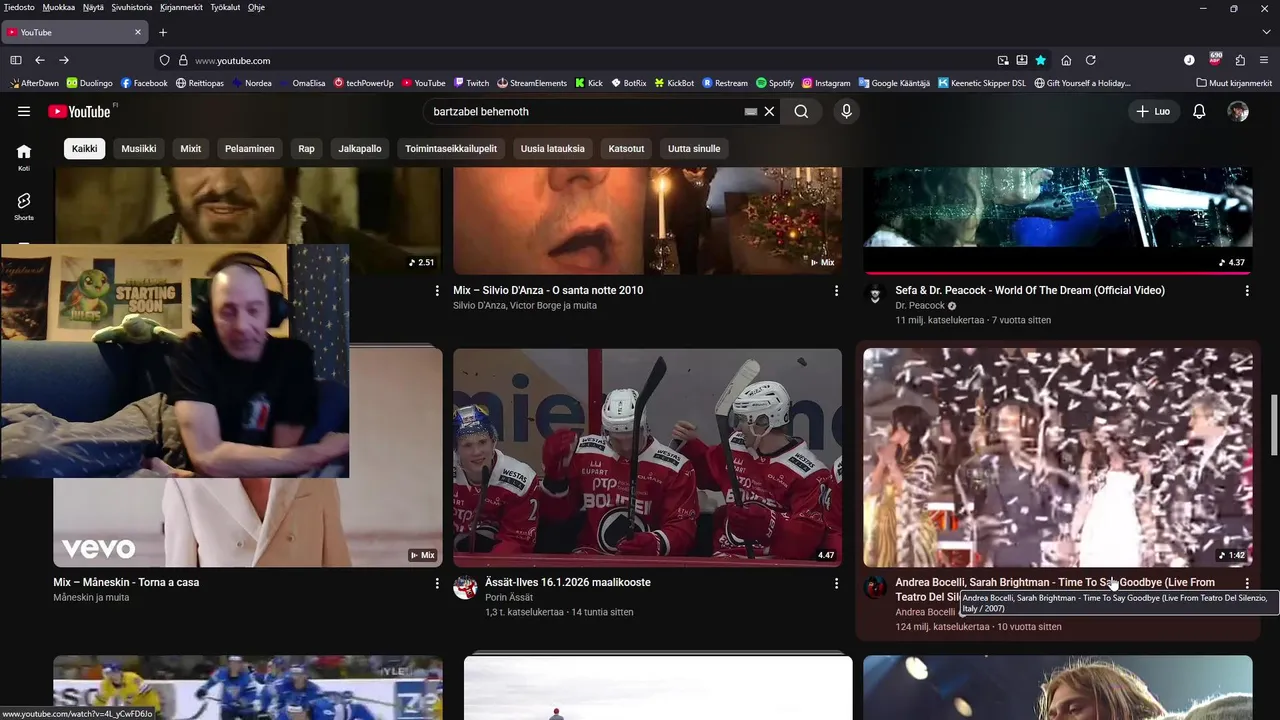Select the Mixit filter chip

point(191,148)
